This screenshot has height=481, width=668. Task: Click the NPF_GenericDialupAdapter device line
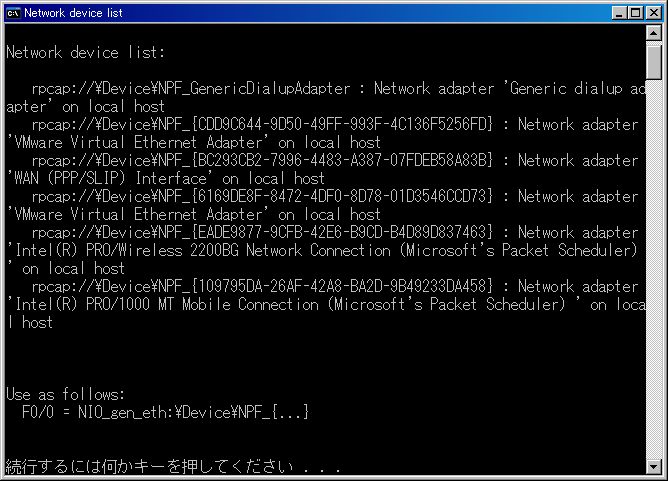pos(190,89)
